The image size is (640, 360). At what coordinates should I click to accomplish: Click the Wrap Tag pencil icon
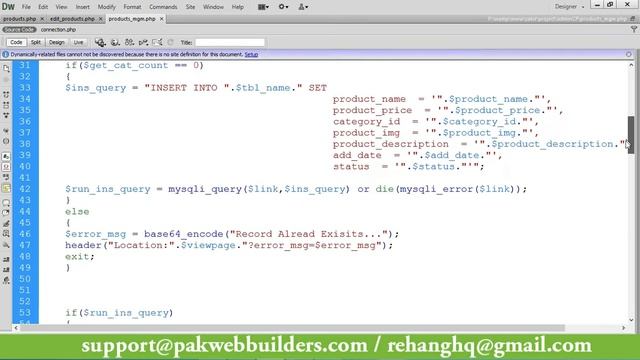[x=6, y=223]
